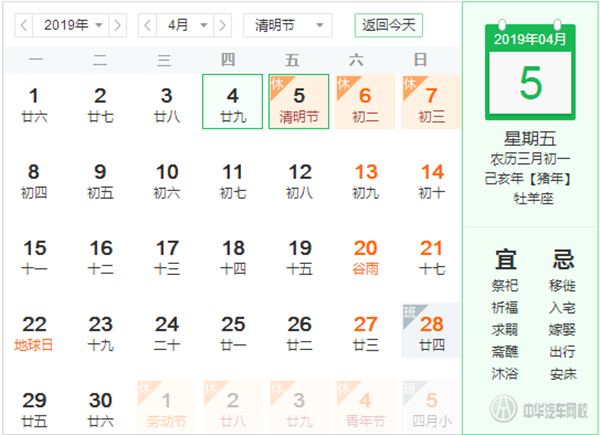
Task: Select May 1 劳动节 date cell
Action: (166, 406)
